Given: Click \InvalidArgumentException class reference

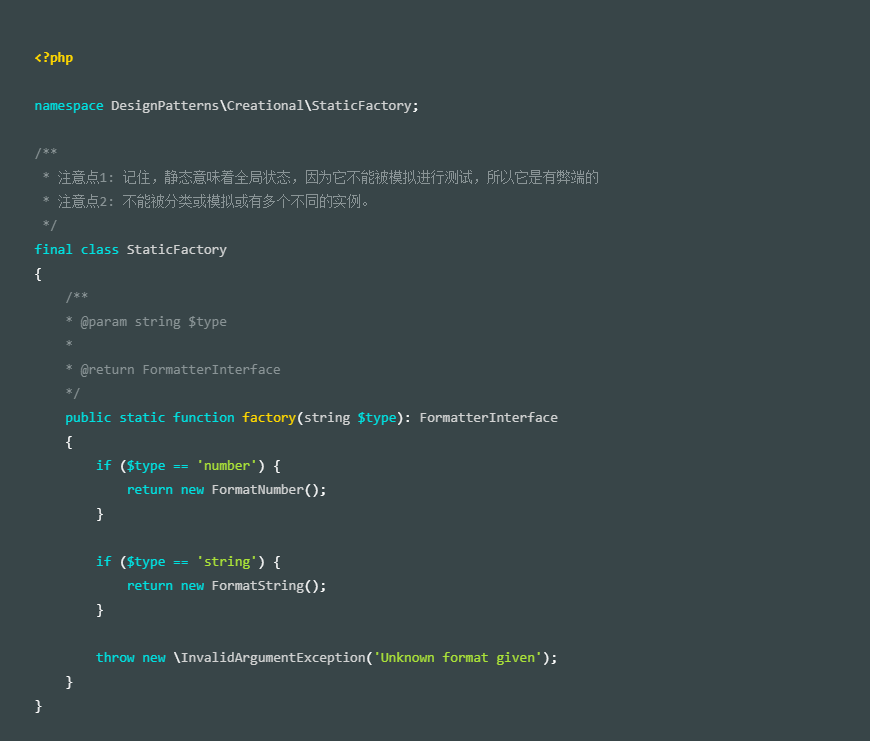Looking at the screenshot, I should point(269,658).
